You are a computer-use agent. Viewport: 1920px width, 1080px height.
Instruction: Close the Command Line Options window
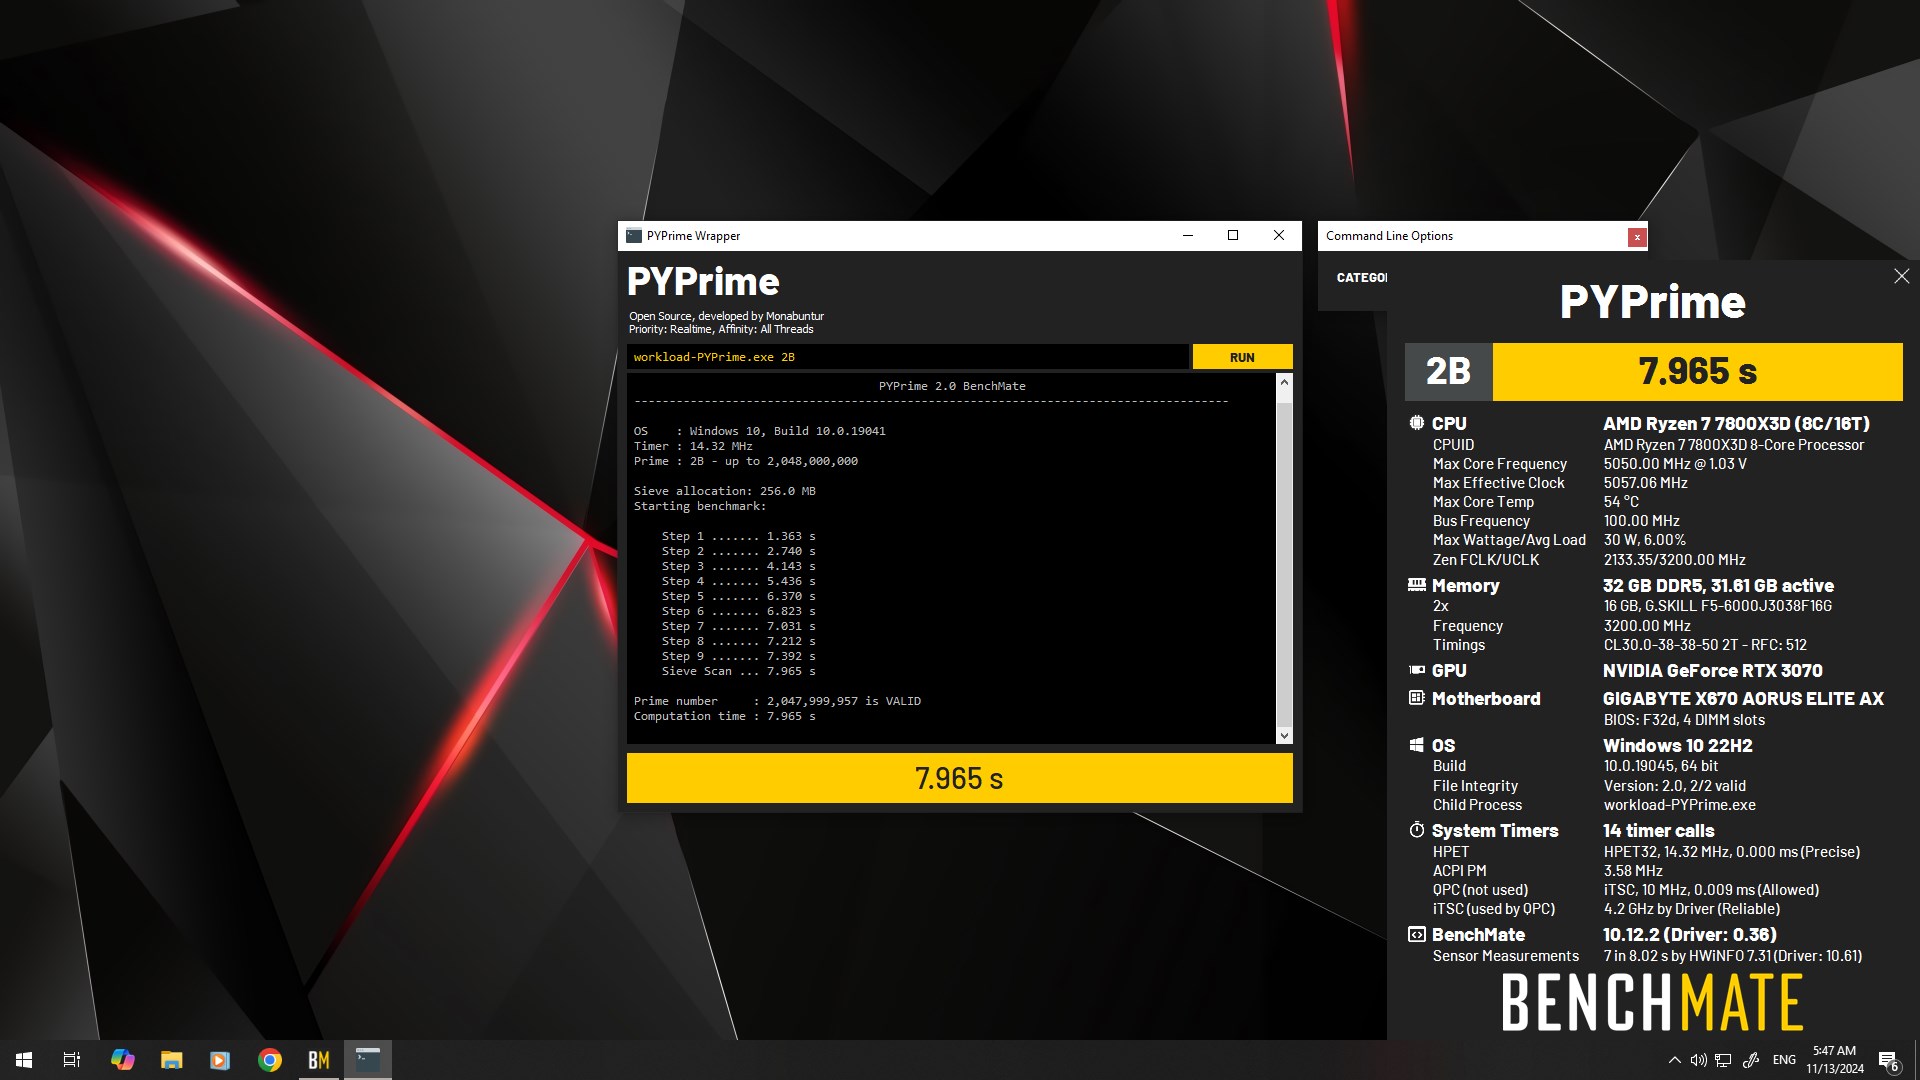(1636, 237)
